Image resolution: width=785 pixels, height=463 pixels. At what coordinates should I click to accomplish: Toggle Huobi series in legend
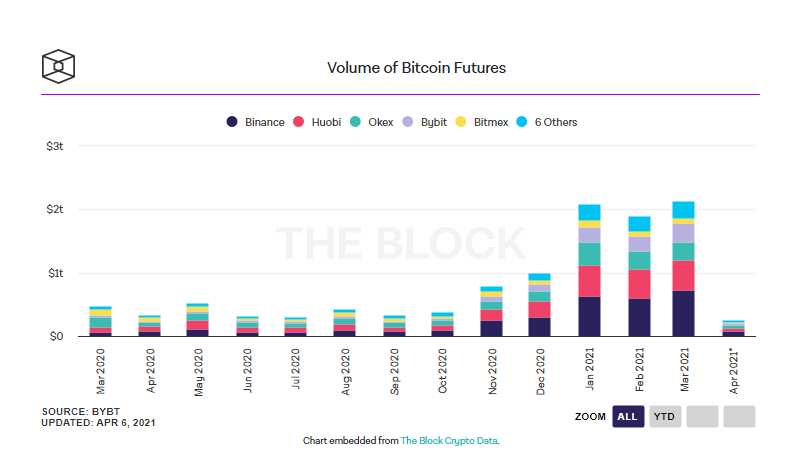click(x=319, y=122)
